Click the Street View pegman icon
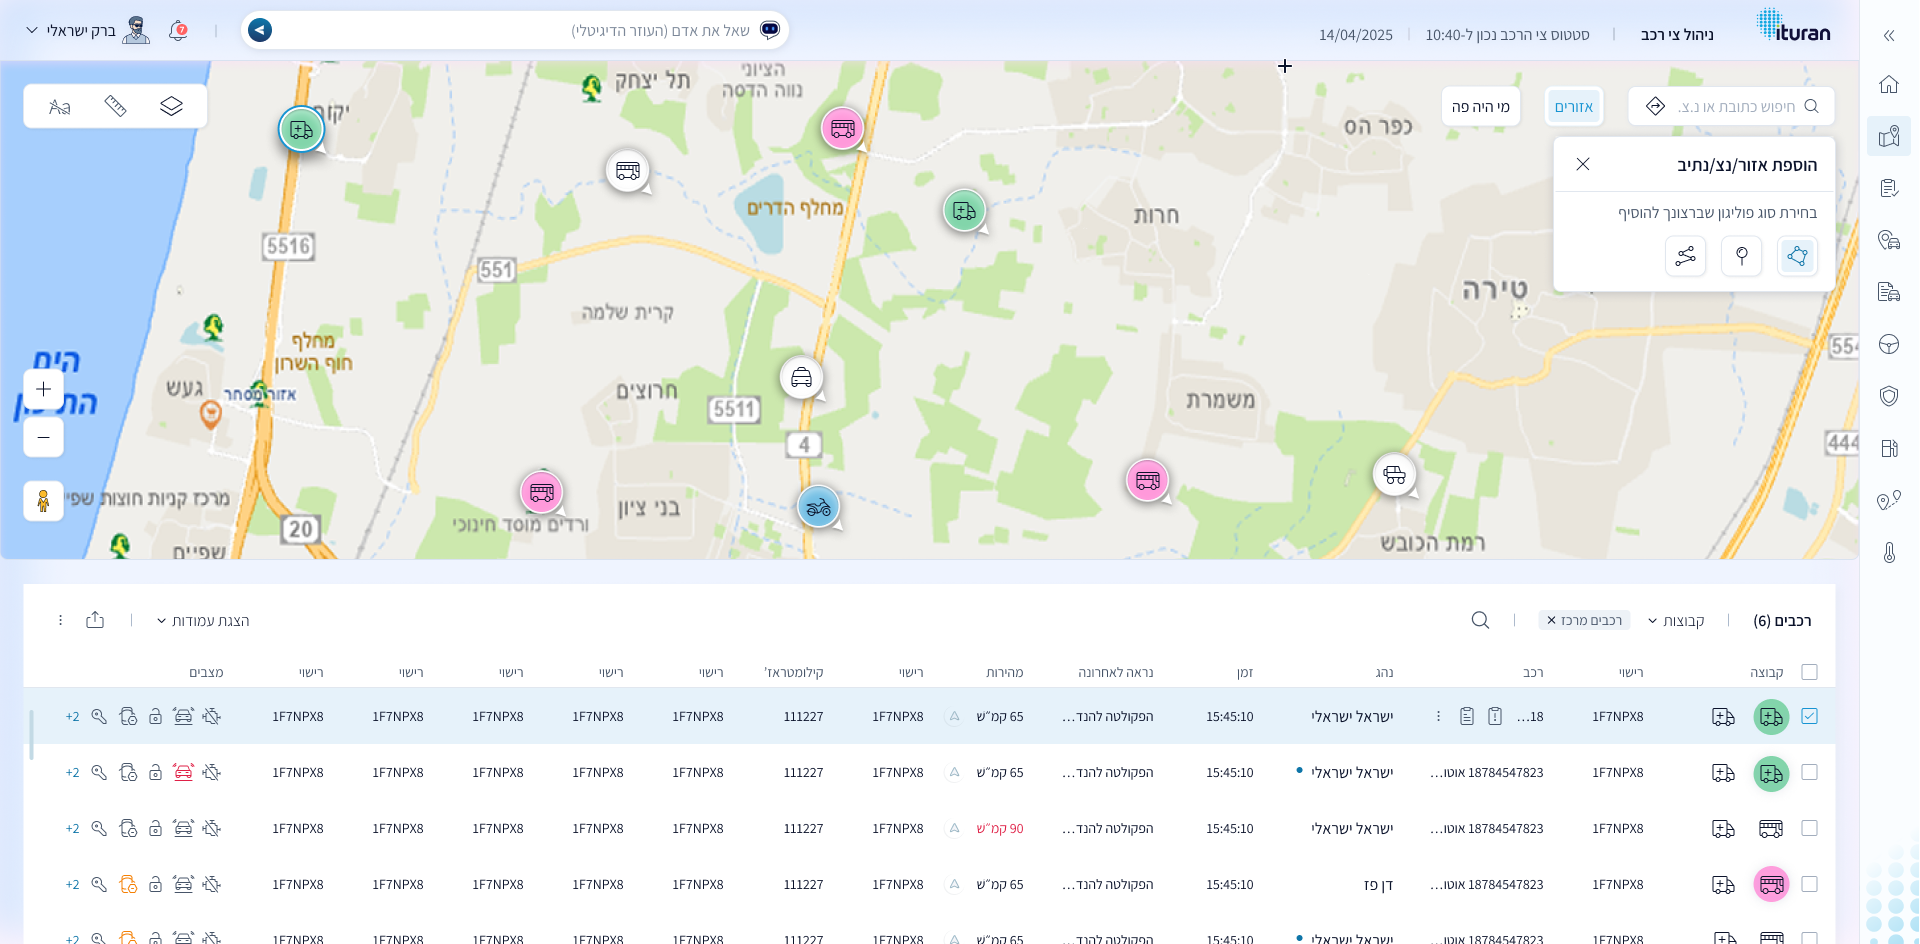The width and height of the screenshot is (1920, 944). tap(43, 500)
